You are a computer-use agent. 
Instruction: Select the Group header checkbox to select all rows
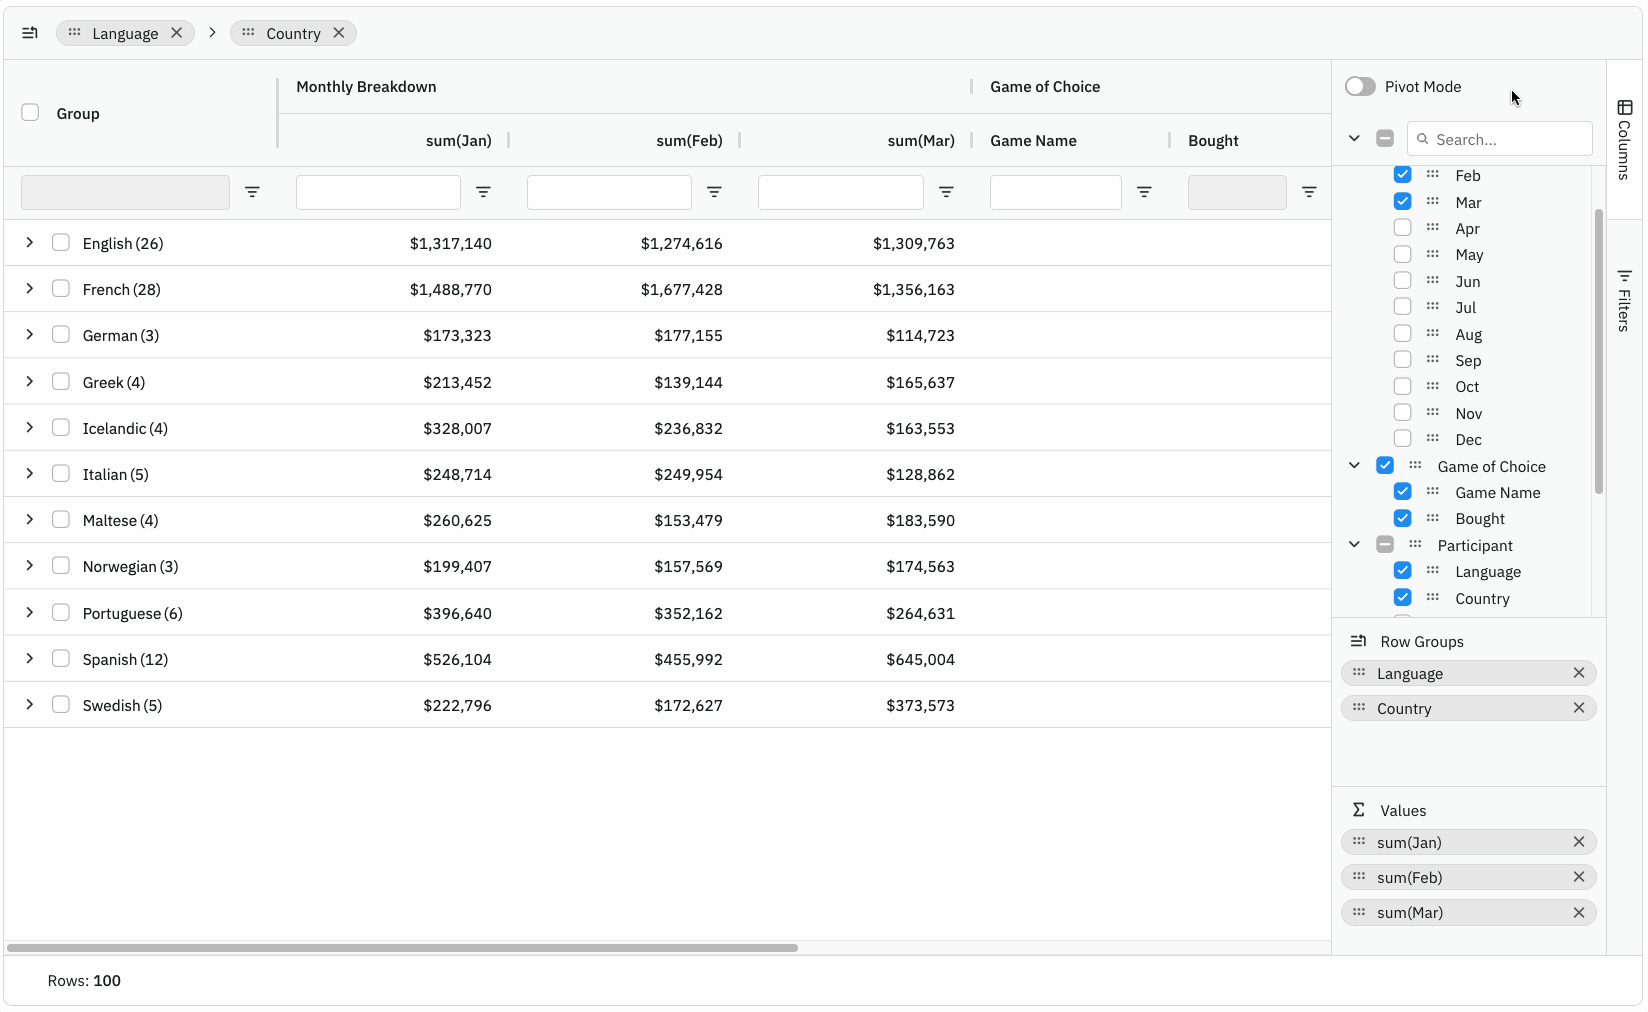point(30,112)
